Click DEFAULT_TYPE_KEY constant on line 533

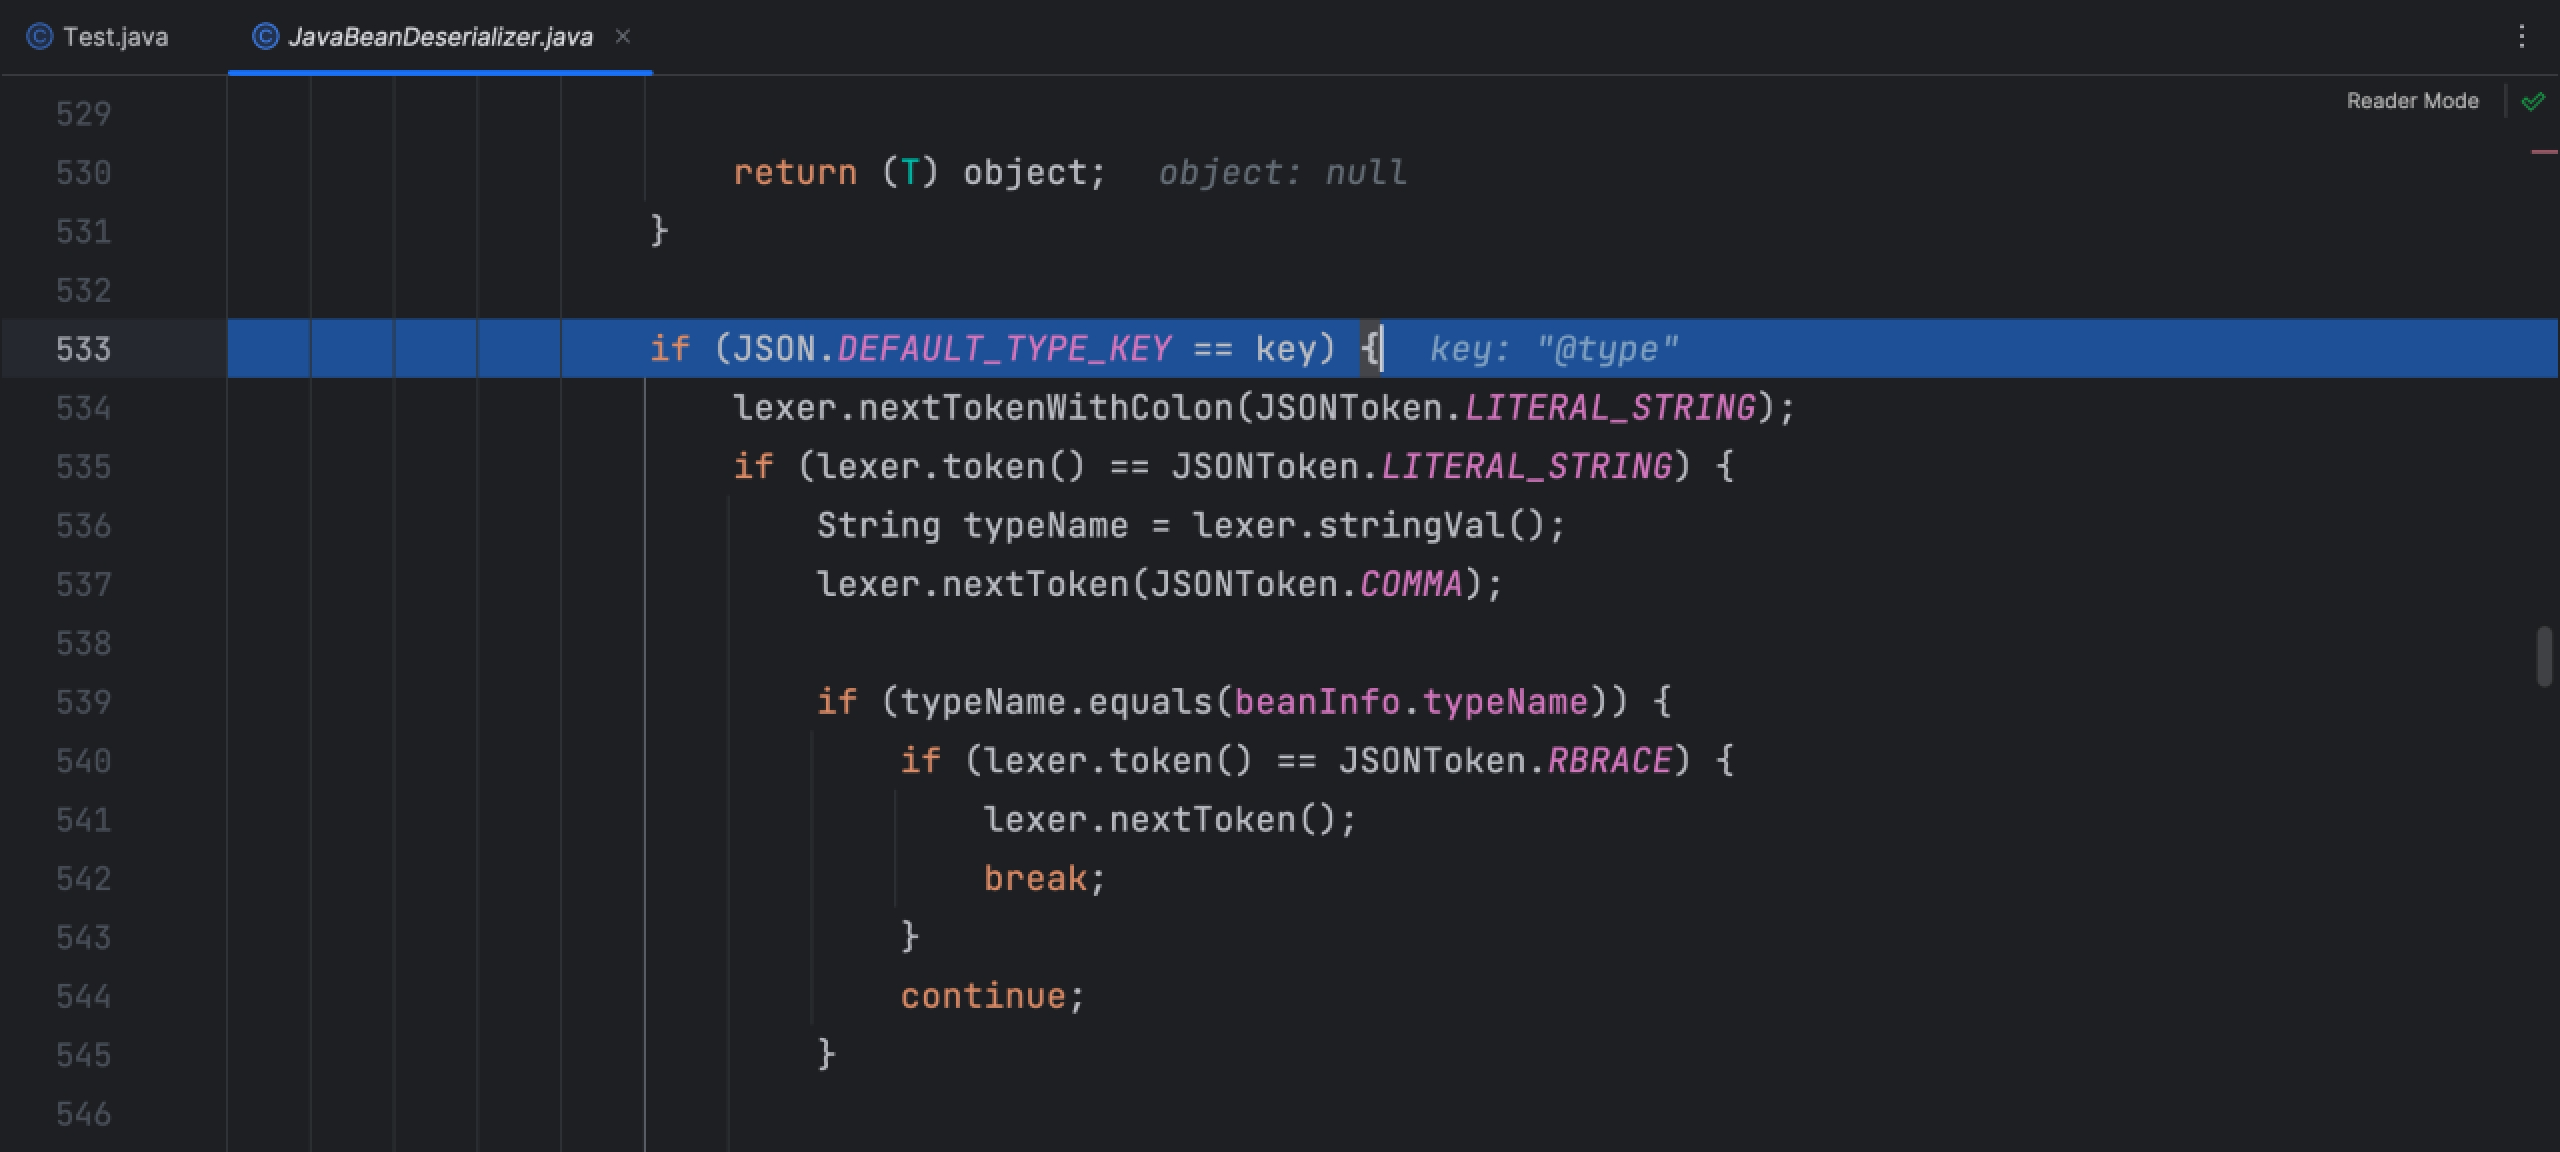(1004, 349)
